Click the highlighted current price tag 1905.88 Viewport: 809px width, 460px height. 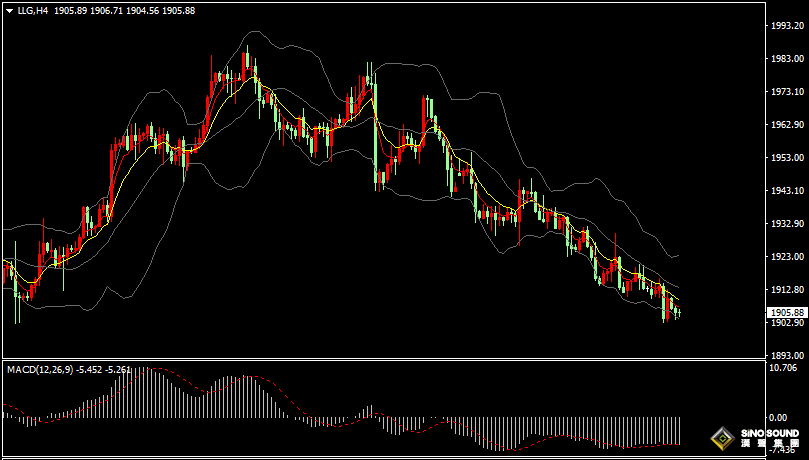[x=785, y=312]
